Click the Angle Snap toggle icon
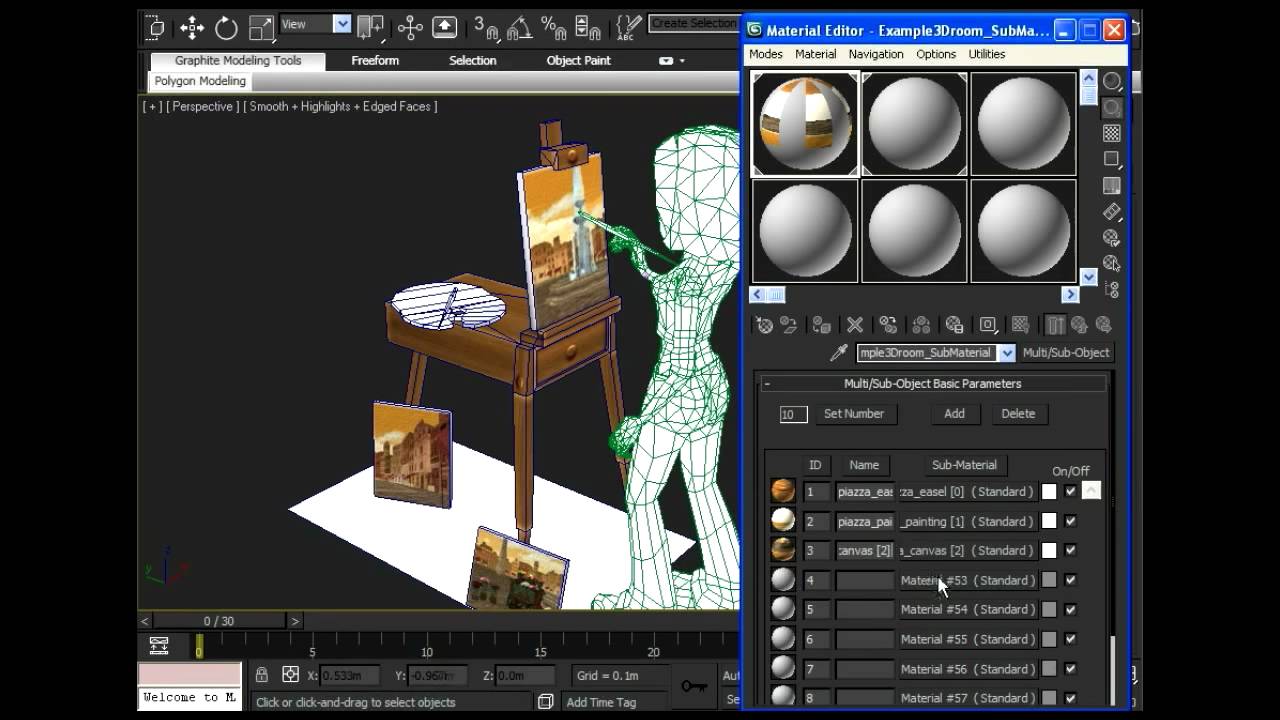The width and height of the screenshot is (1280, 720). [518, 28]
